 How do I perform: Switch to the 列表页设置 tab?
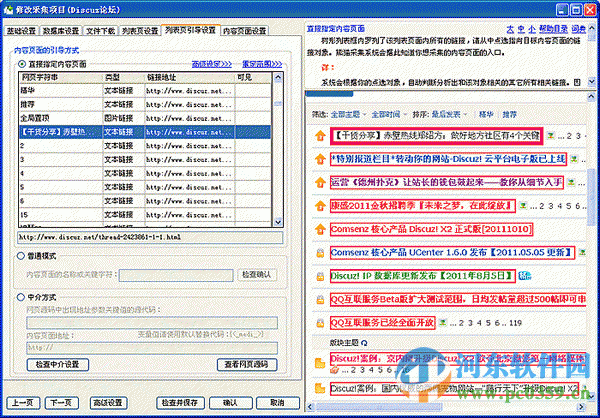pyautogui.click(x=140, y=31)
